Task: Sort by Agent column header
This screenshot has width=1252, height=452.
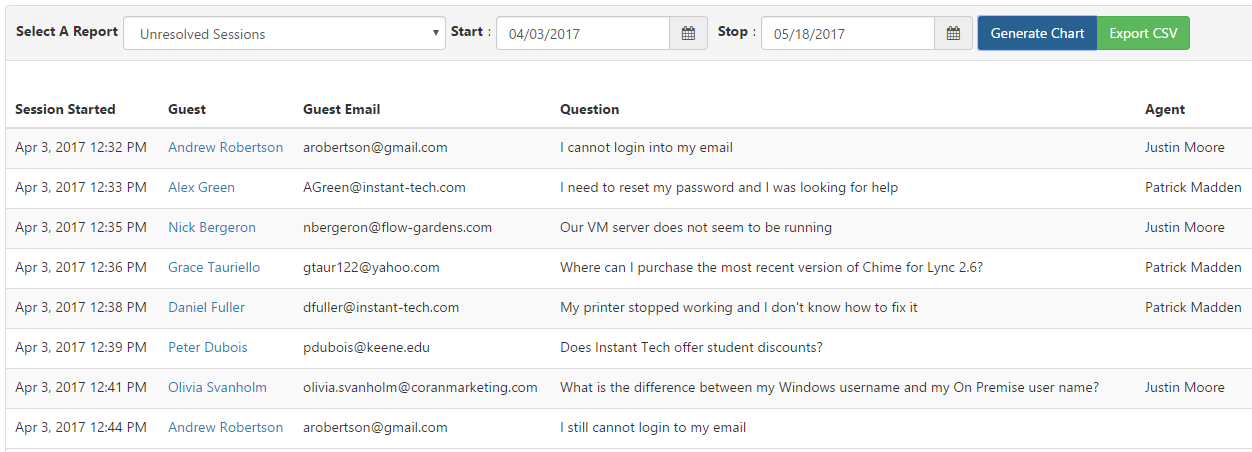Action: (1165, 109)
